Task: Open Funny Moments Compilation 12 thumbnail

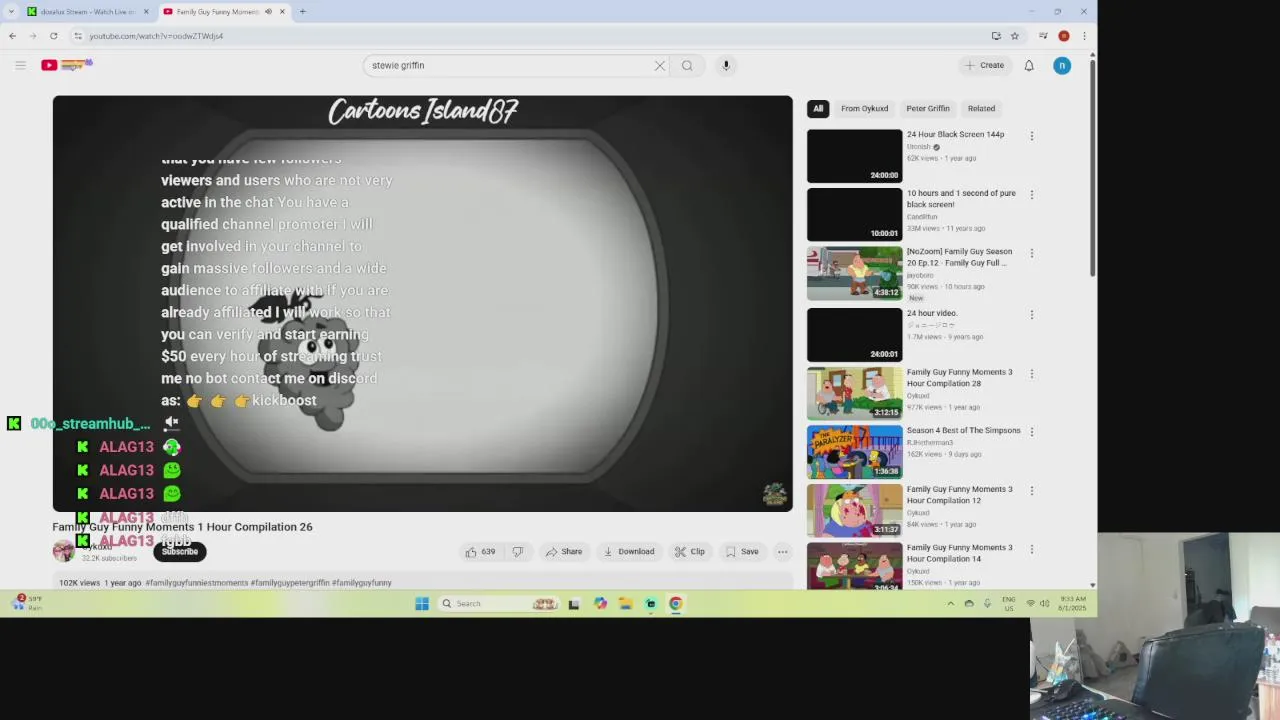Action: [854, 510]
